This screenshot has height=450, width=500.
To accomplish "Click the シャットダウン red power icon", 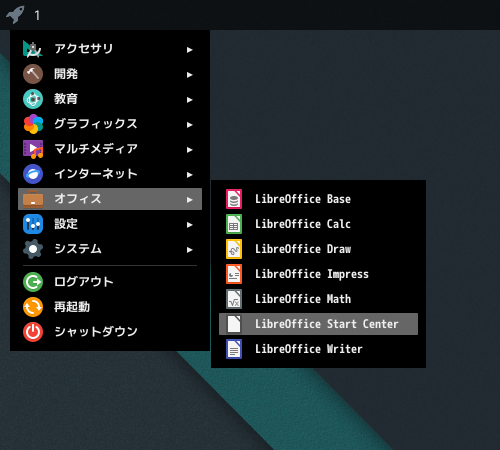I will [33, 332].
